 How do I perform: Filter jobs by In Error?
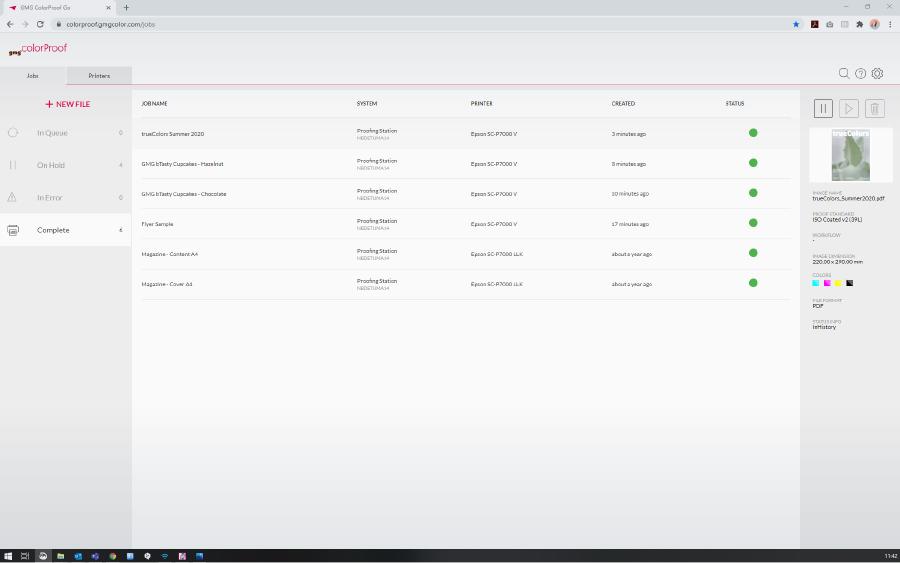pyautogui.click(x=50, y=198)
